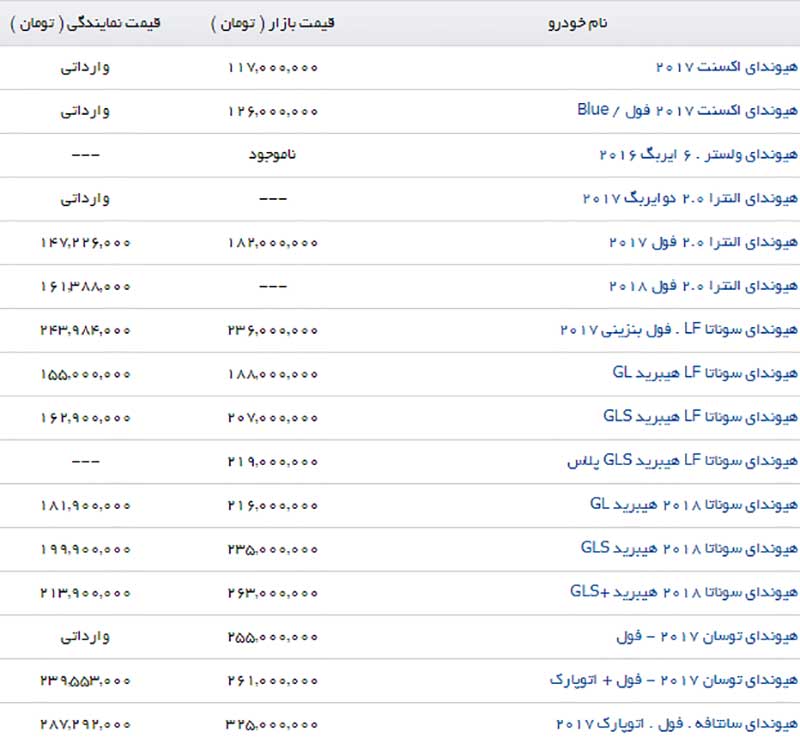This screenshot has height=738, width=800.
Task: Select the Sonata LF Hybrid GLS Plus link
Action: pyautogui.click(x=691, y=461)
